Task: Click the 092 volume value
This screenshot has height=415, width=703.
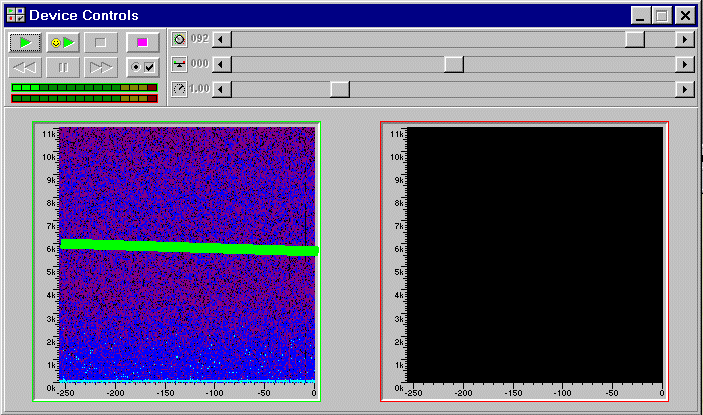Action: [200, 39]
